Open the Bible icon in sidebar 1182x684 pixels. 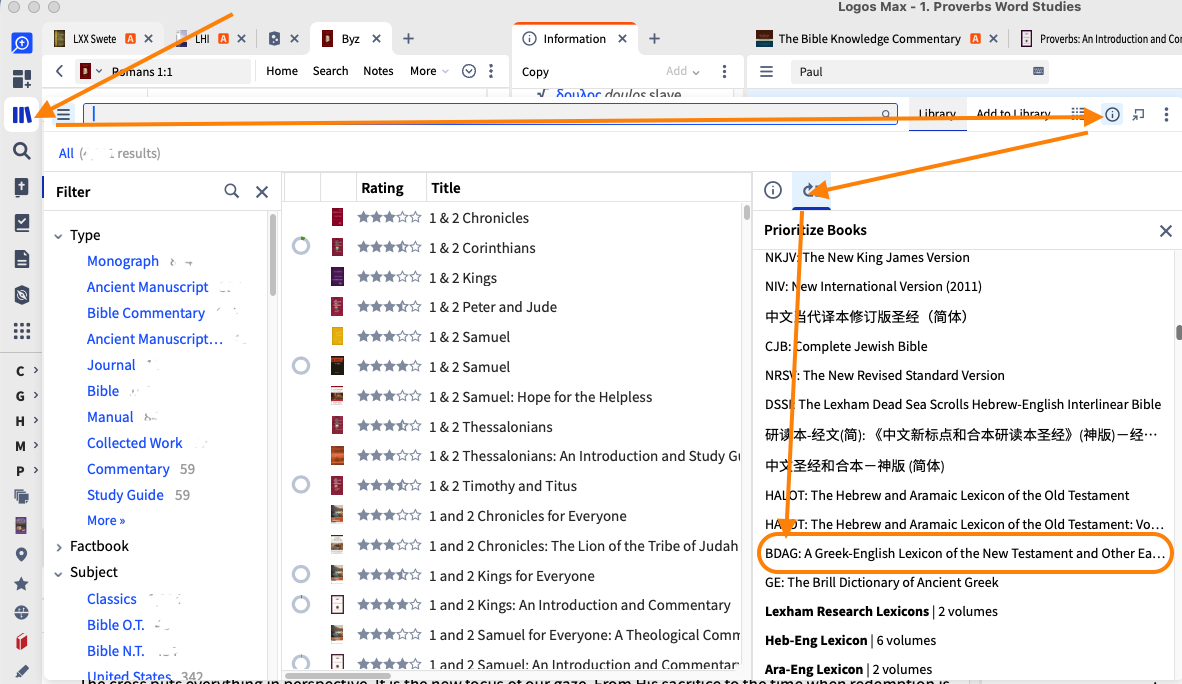tap(22, 187)
